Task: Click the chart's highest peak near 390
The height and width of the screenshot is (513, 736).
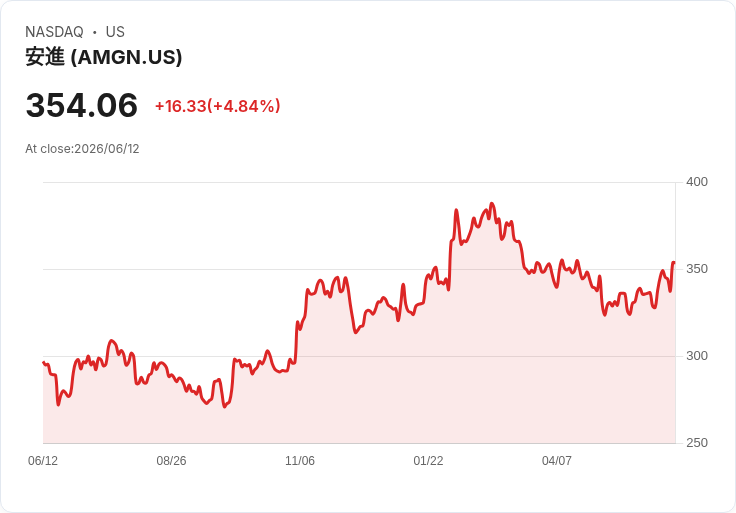Action: click(492, 204)
